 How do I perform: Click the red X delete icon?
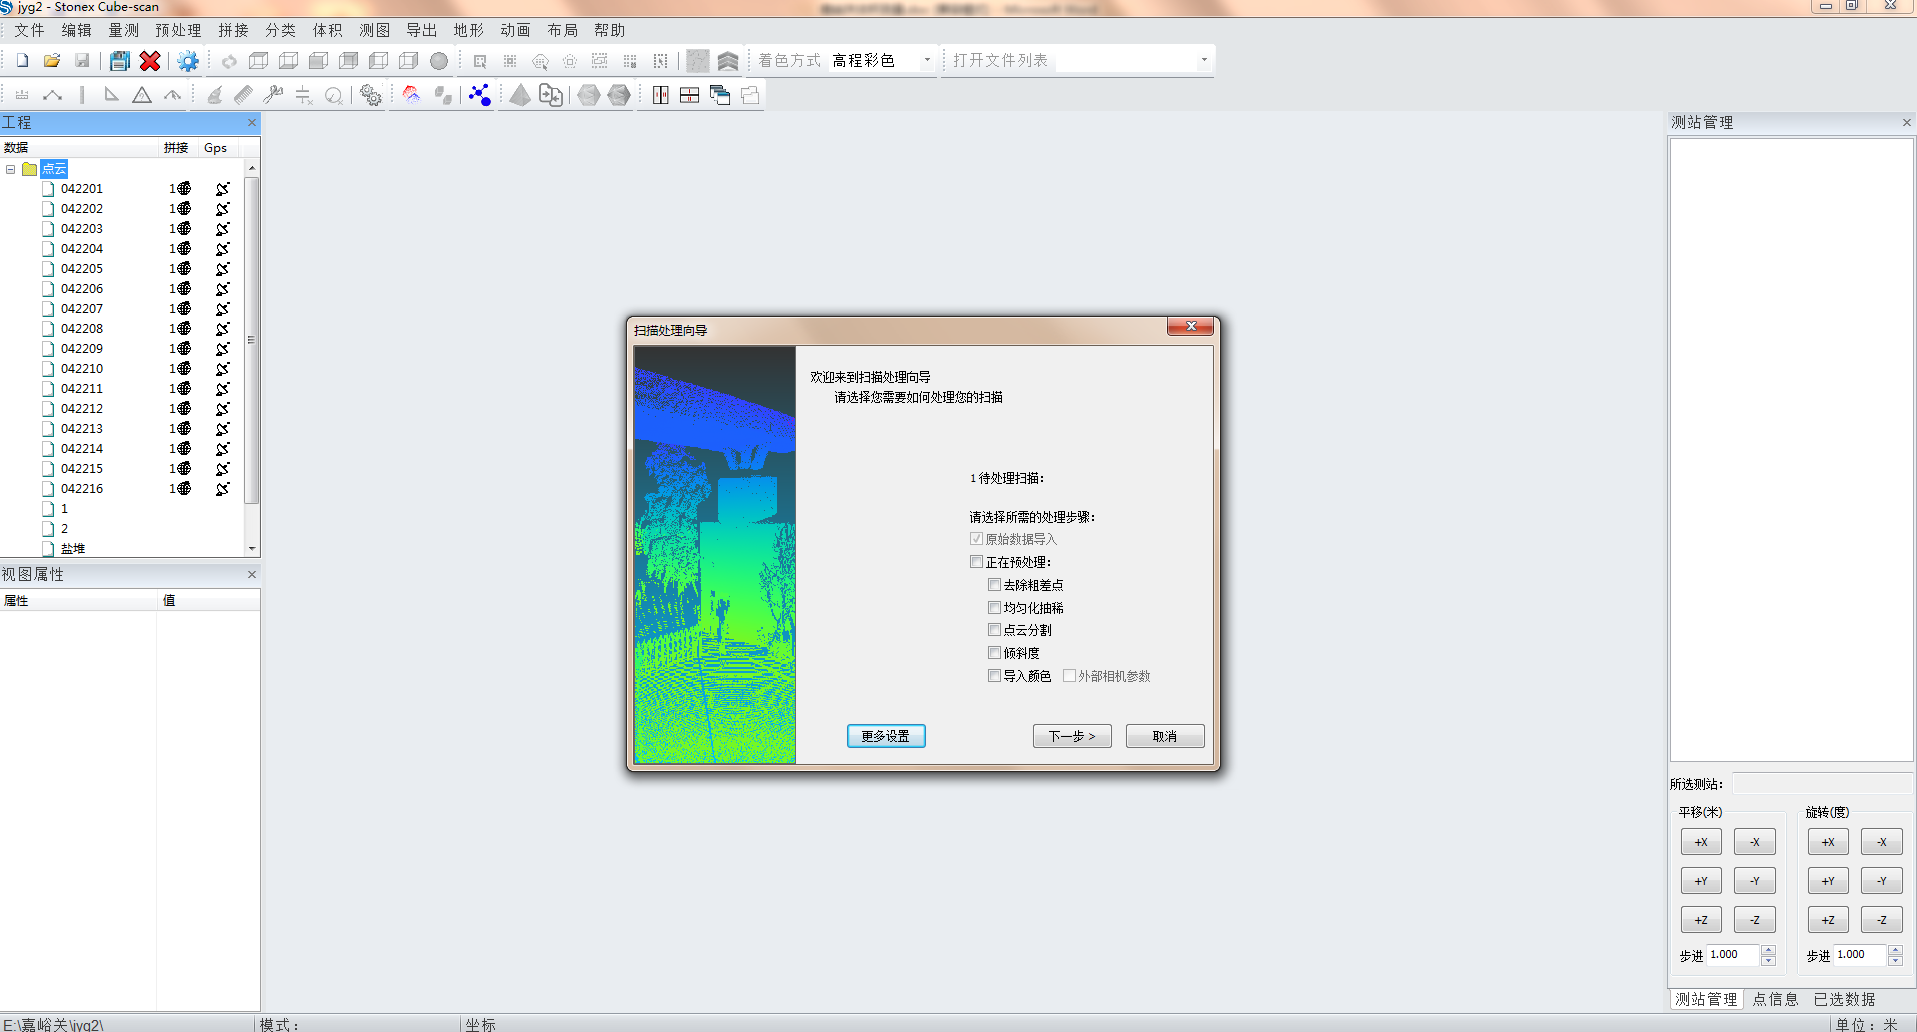click(x=150, y=61)
